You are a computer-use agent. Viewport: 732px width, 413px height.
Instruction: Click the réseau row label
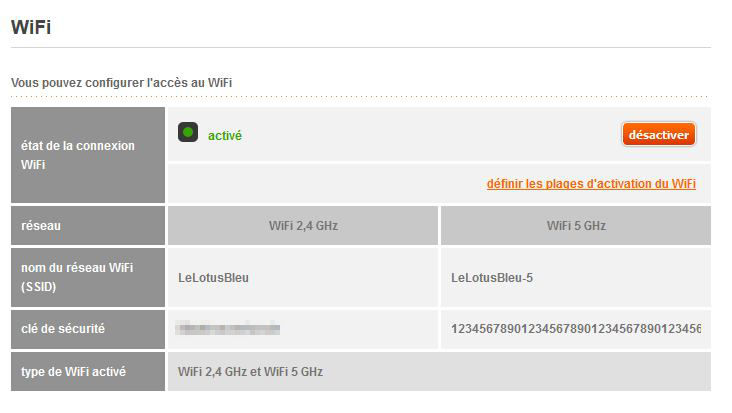click(x=41, y=226)
